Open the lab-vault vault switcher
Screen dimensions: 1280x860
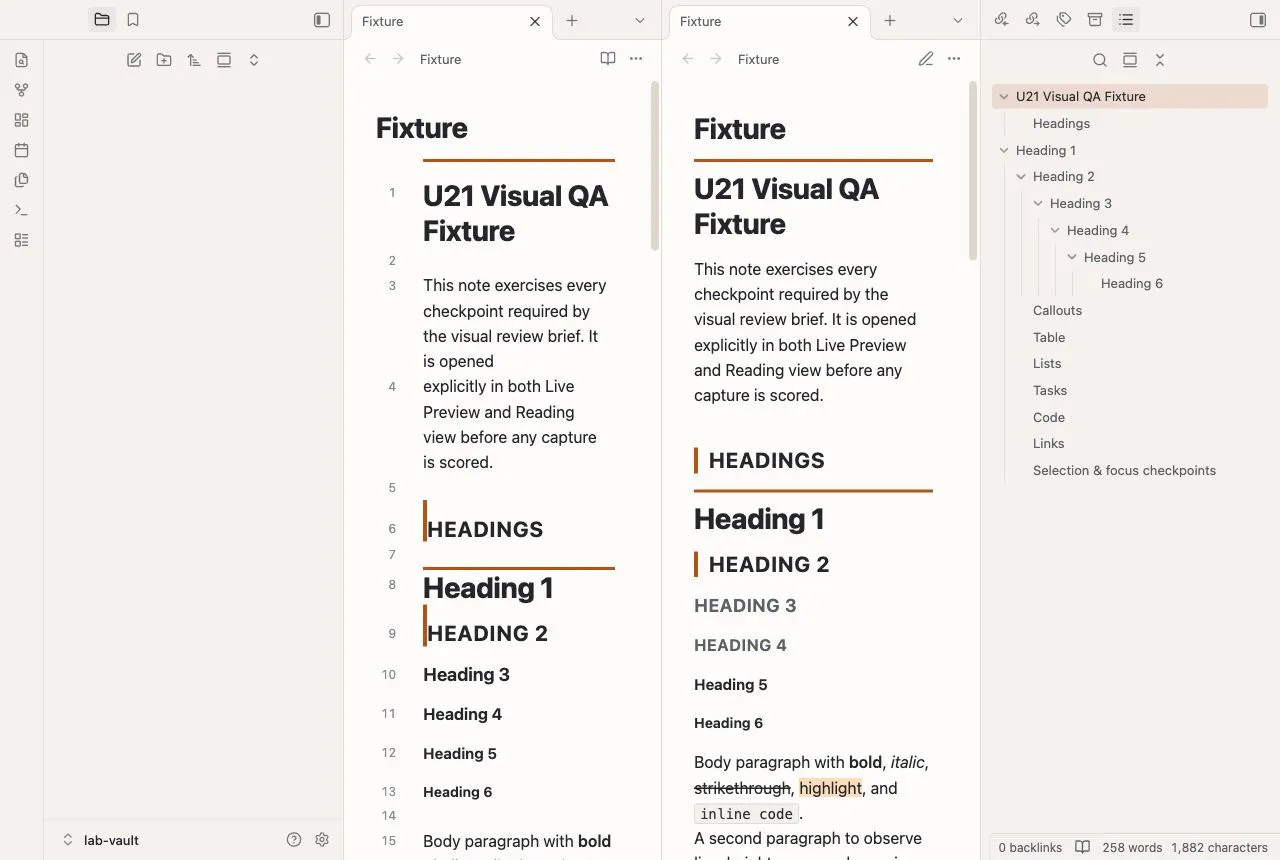coord(101,840)
